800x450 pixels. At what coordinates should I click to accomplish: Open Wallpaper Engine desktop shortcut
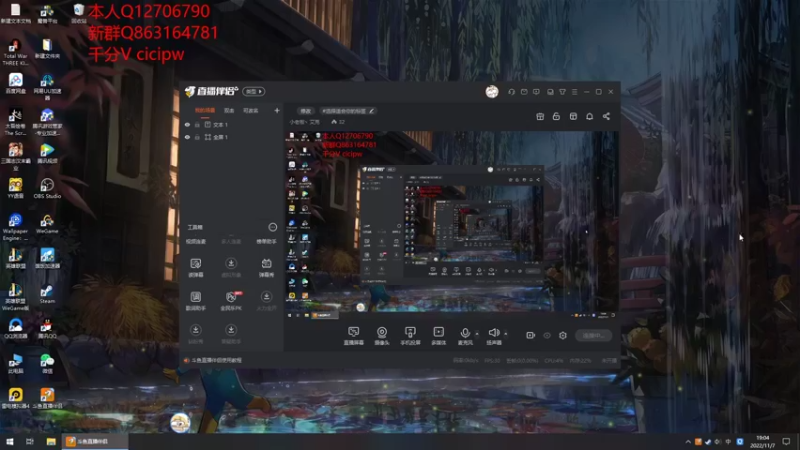(15, 227)
